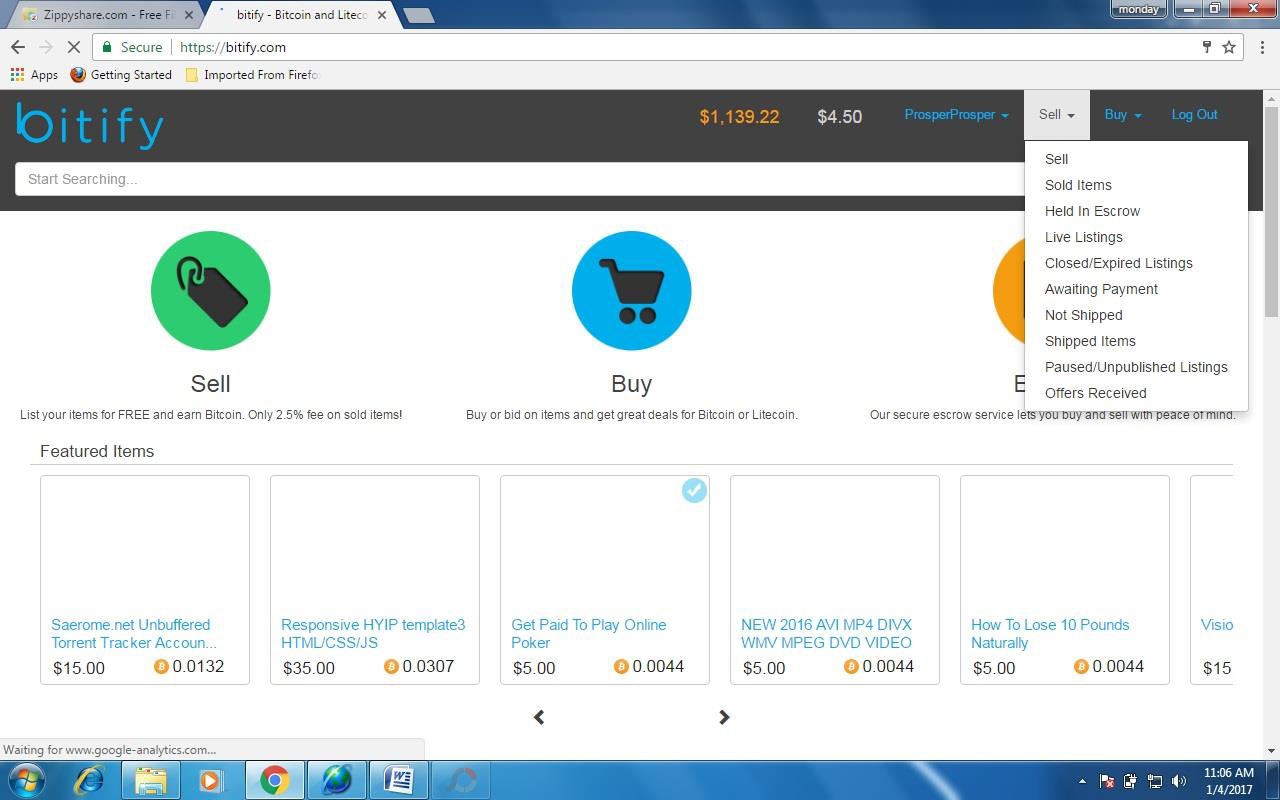Image resolution: width=1280 pixels, height=800 pixels.
Task: Open Saerome.net Unbuffered Torrent Tracker listing
Action: [x=134, y=634]
